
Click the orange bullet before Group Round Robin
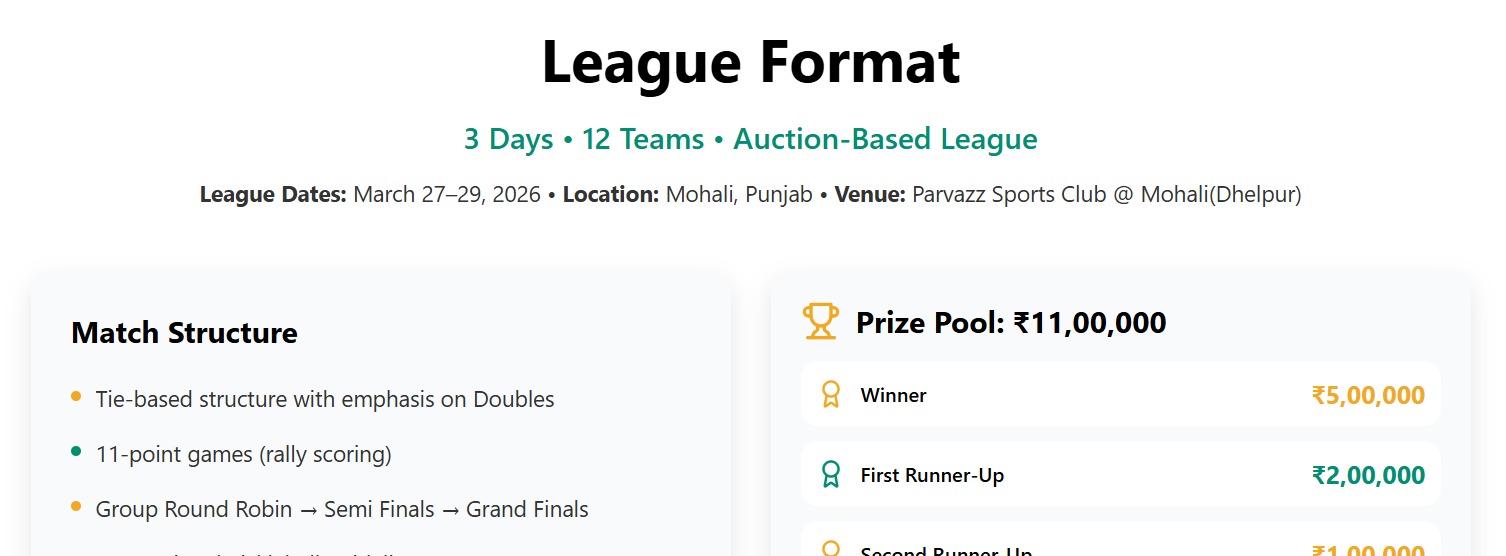pyautogui.click(x=76, y=507)
